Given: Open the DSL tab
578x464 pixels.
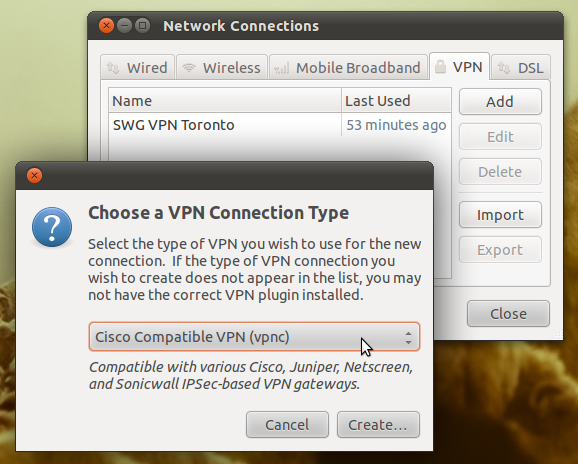Looking at the screenshot, I should coord(521,67).
